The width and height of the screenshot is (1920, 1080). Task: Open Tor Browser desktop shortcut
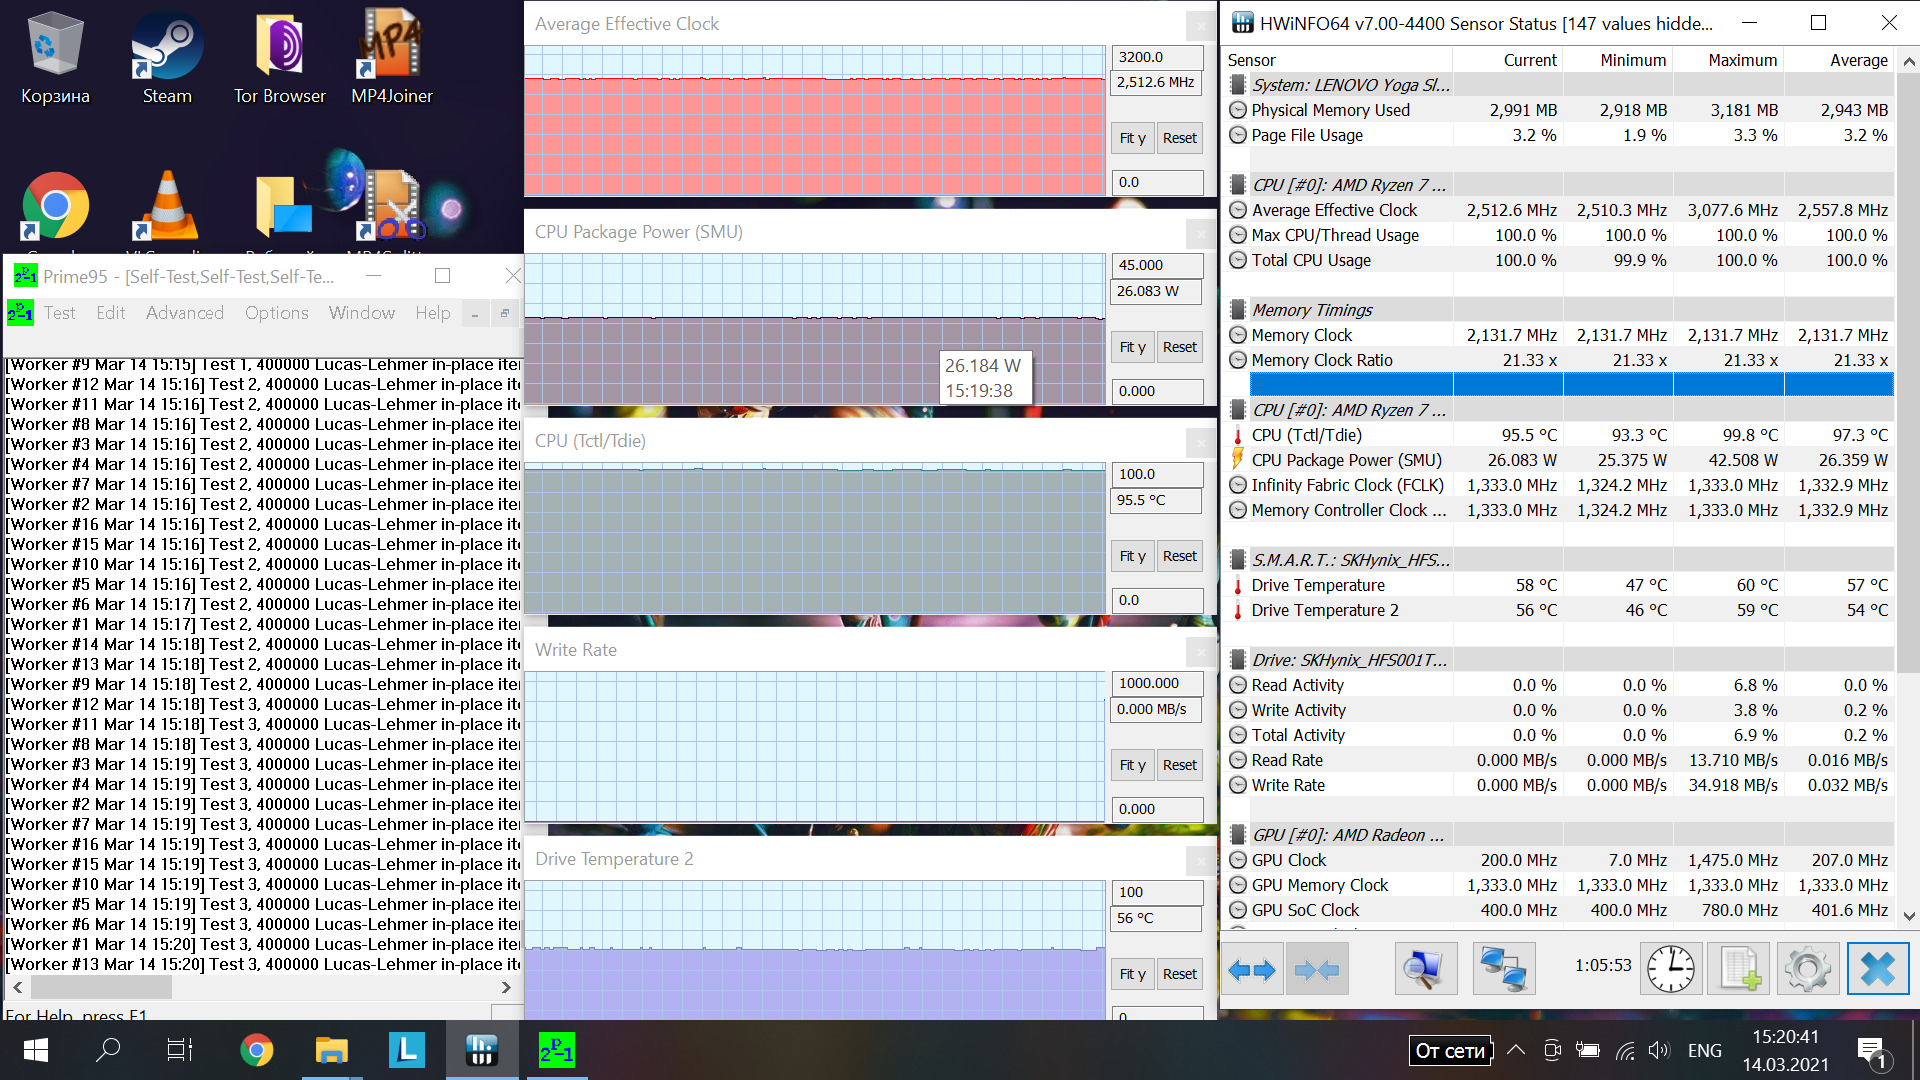pos(279,58)
